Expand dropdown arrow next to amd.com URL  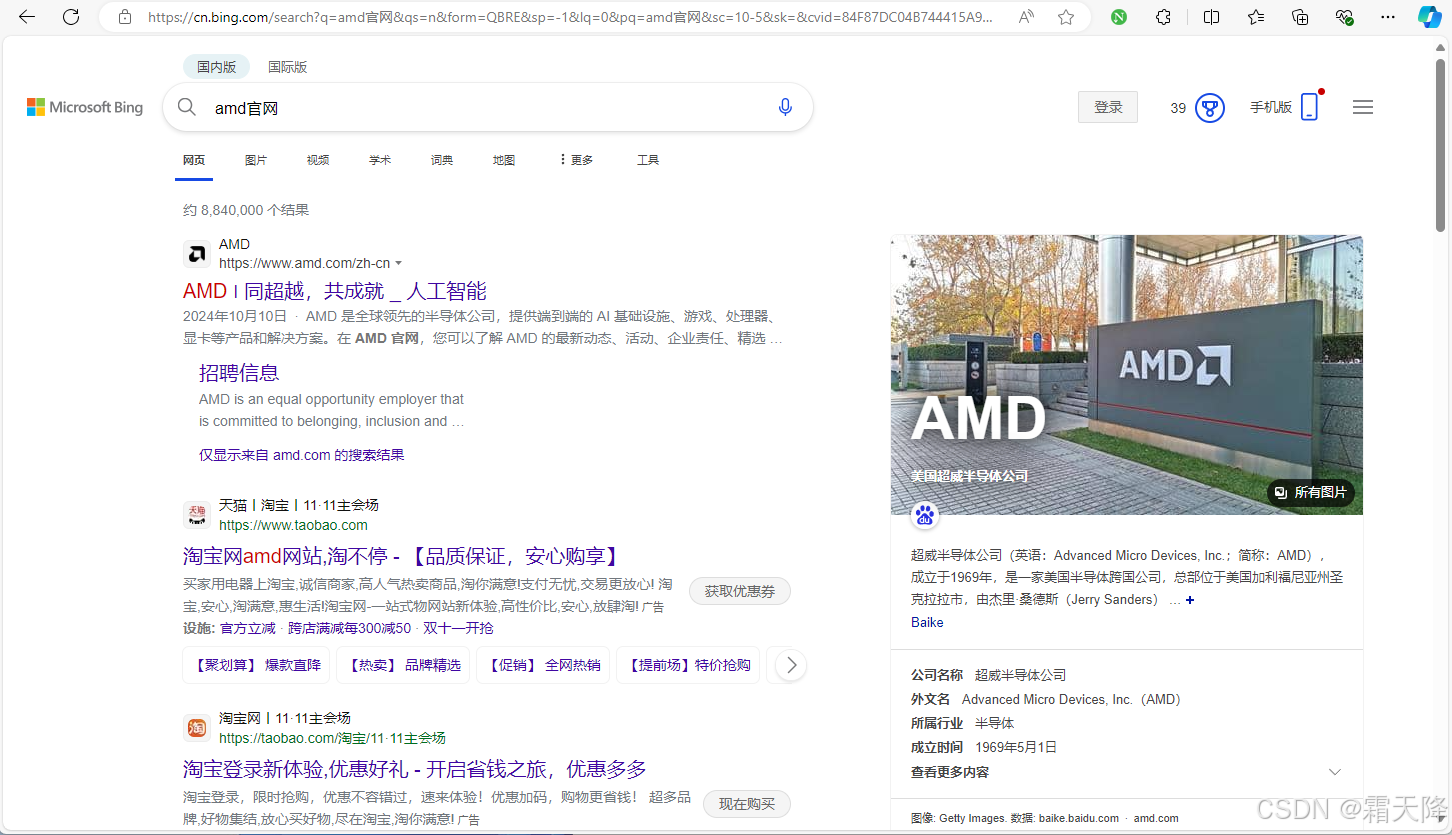[399, 263]
